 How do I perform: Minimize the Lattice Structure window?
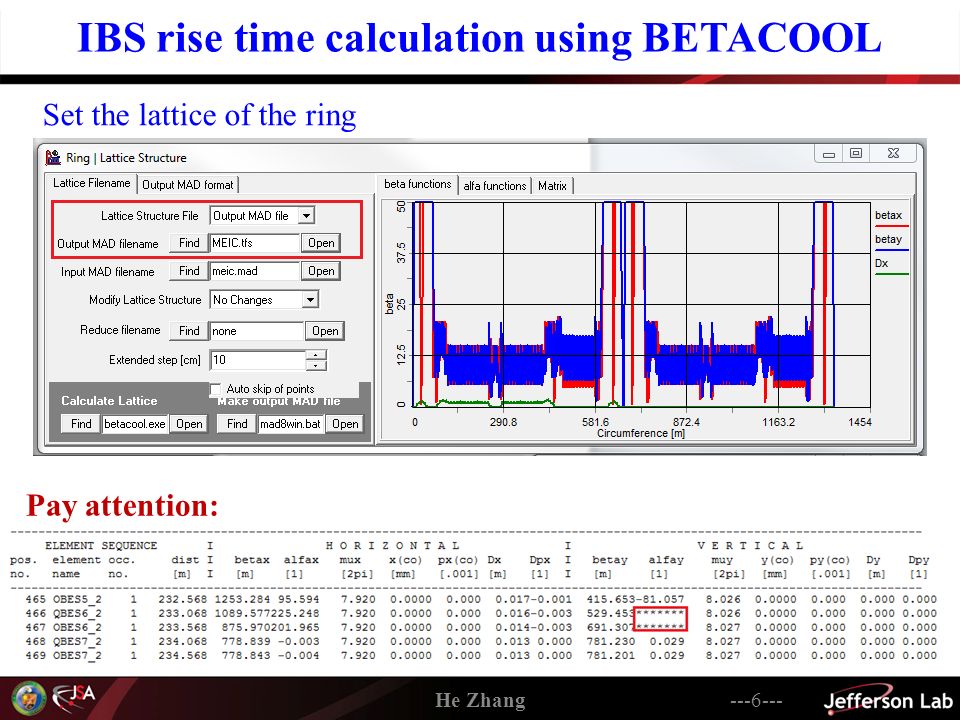829,154
